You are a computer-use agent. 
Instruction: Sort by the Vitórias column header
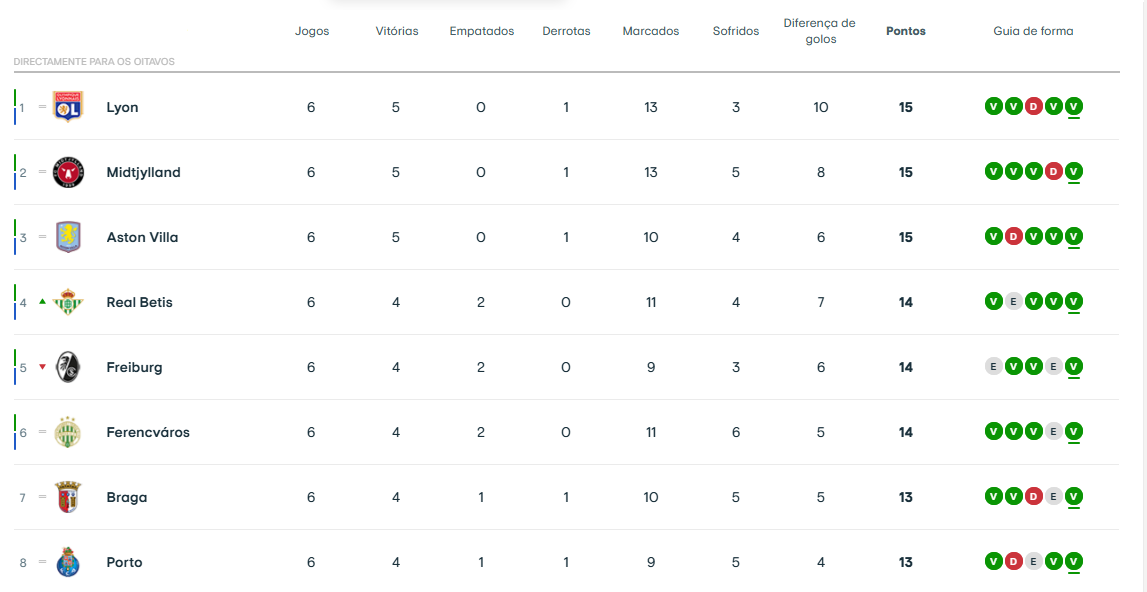(x=396, y=31)
